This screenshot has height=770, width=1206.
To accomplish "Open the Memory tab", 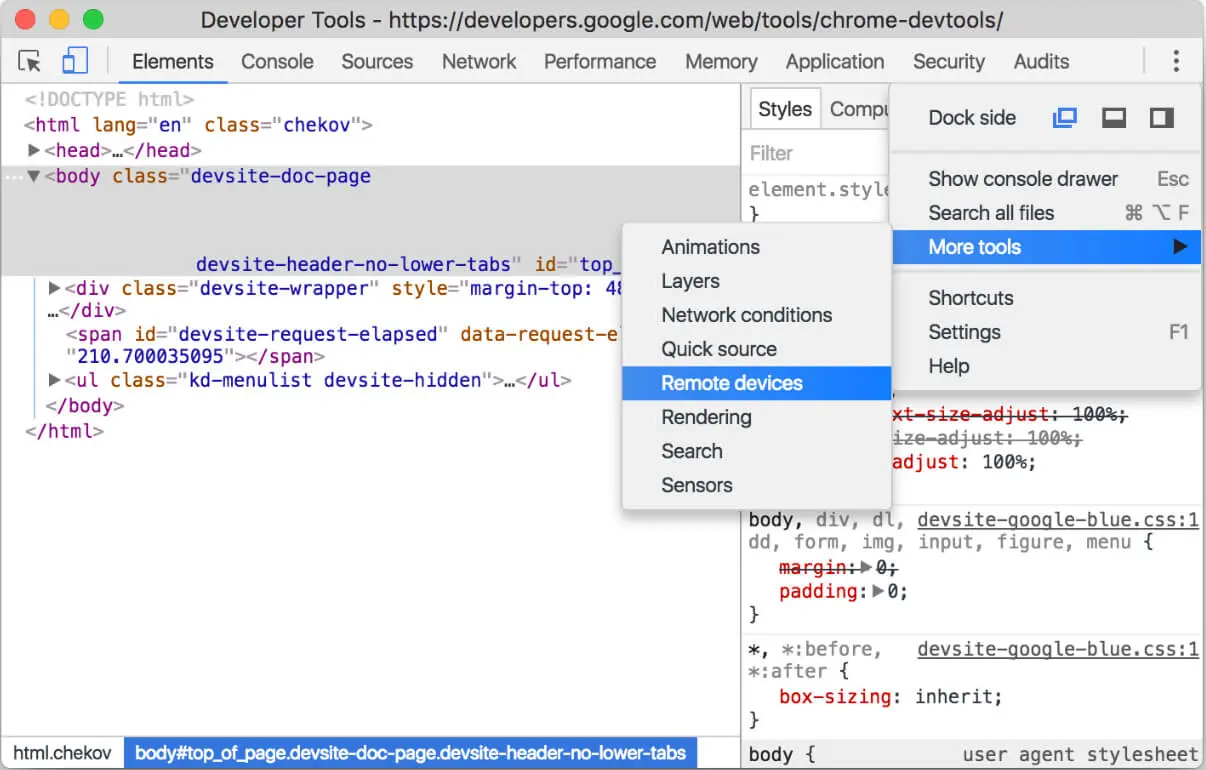I will point(721,61).
